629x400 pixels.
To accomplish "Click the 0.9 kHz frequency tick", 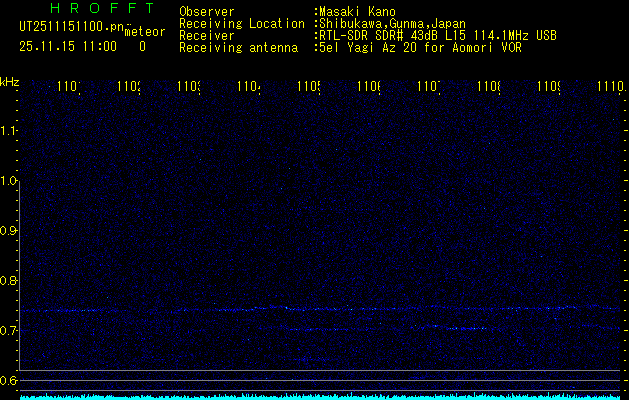I will (9, 231).
